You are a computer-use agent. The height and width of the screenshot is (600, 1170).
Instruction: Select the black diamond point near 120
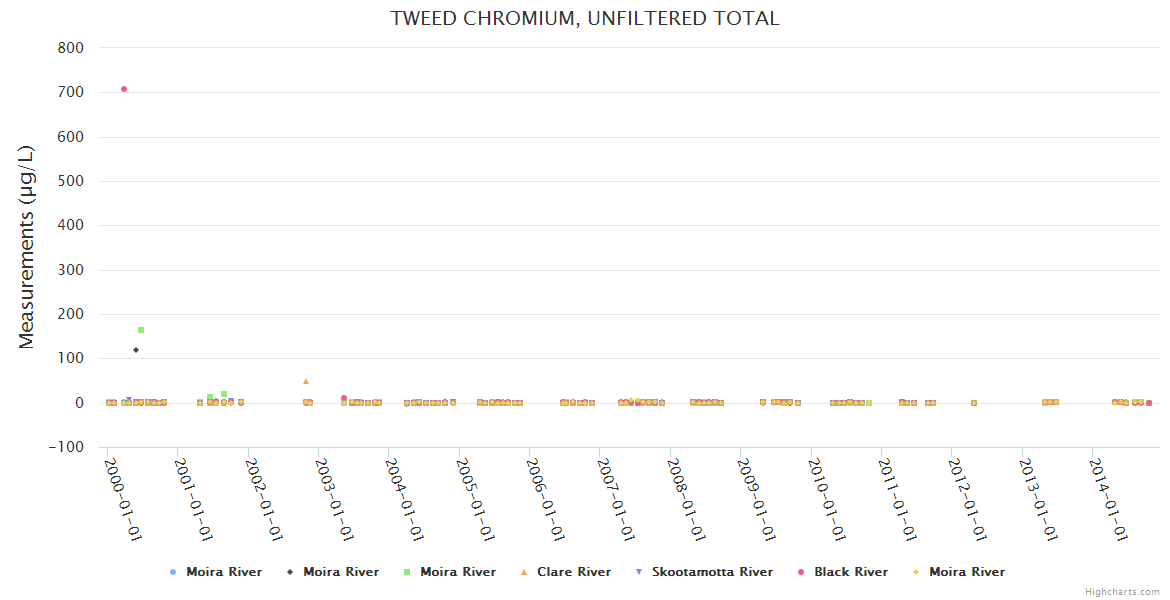[x=136, y=350]
